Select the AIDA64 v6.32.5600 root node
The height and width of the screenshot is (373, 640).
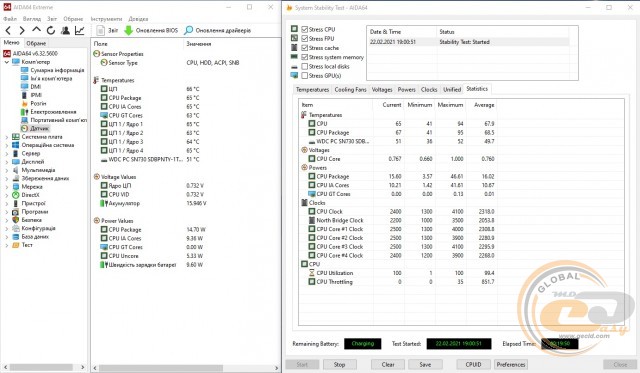tap(35, 53)
